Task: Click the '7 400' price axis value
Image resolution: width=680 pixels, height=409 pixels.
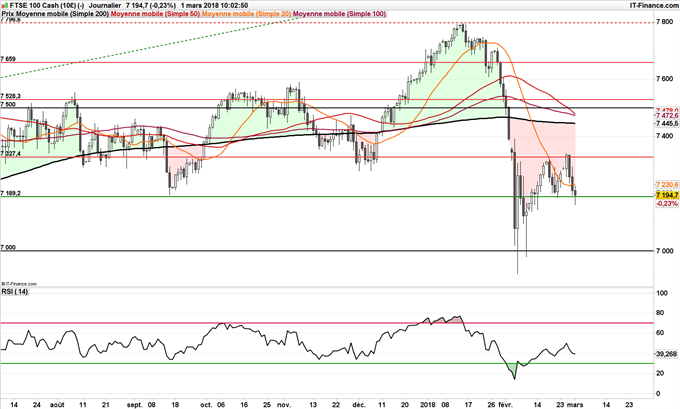Action: click(x=665, y=136)
